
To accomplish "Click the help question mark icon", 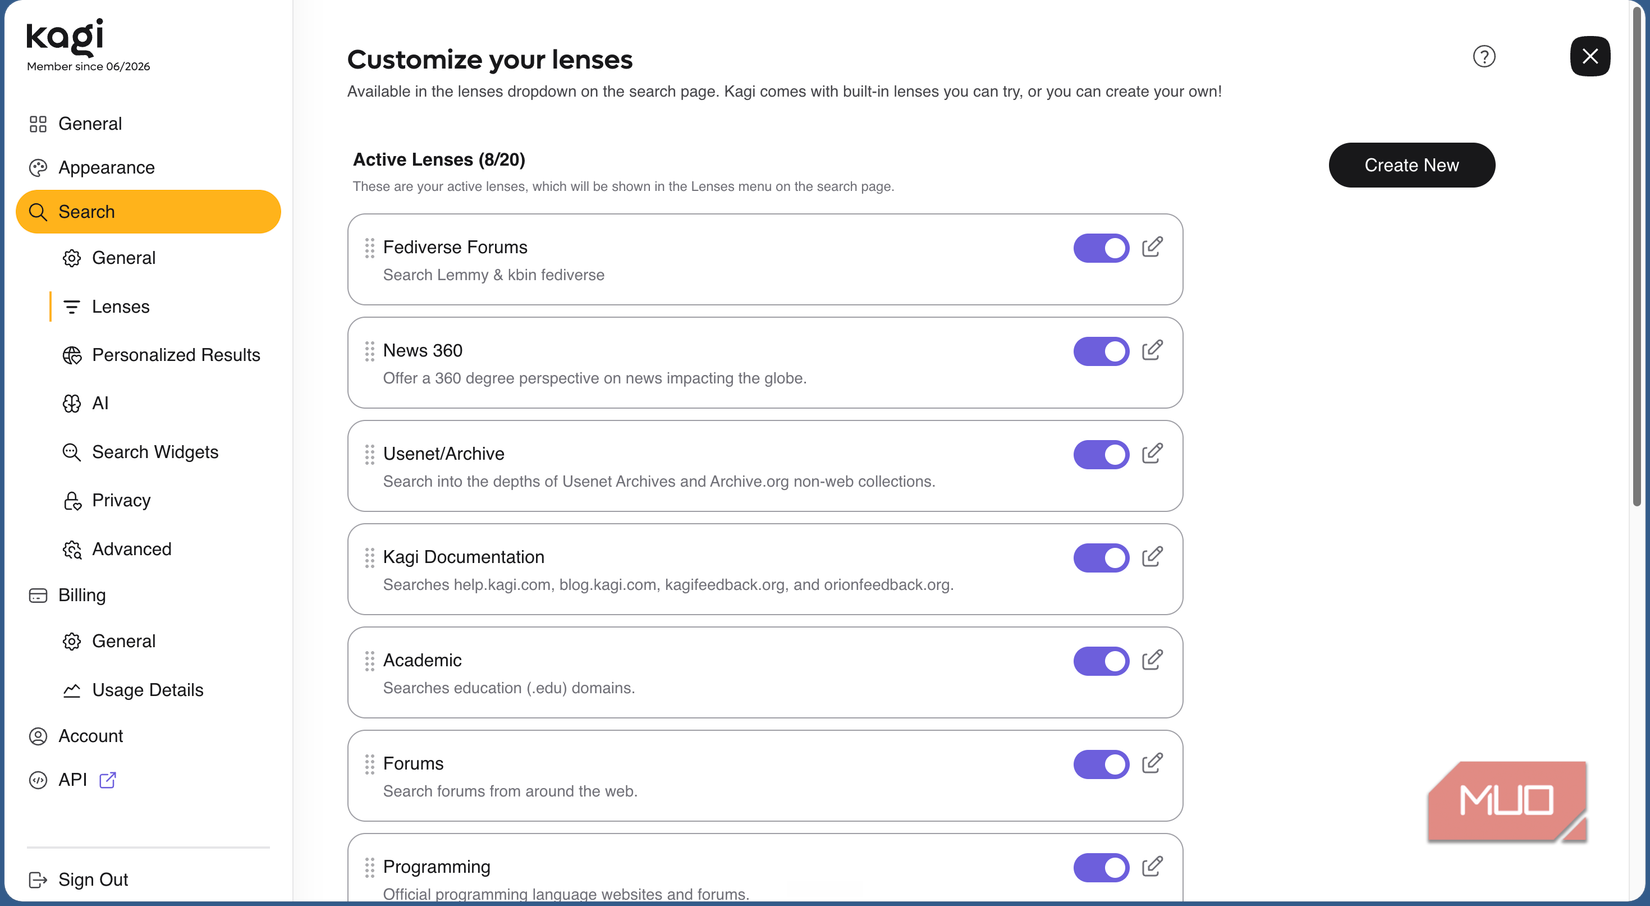I will (x=1484, y=56).
